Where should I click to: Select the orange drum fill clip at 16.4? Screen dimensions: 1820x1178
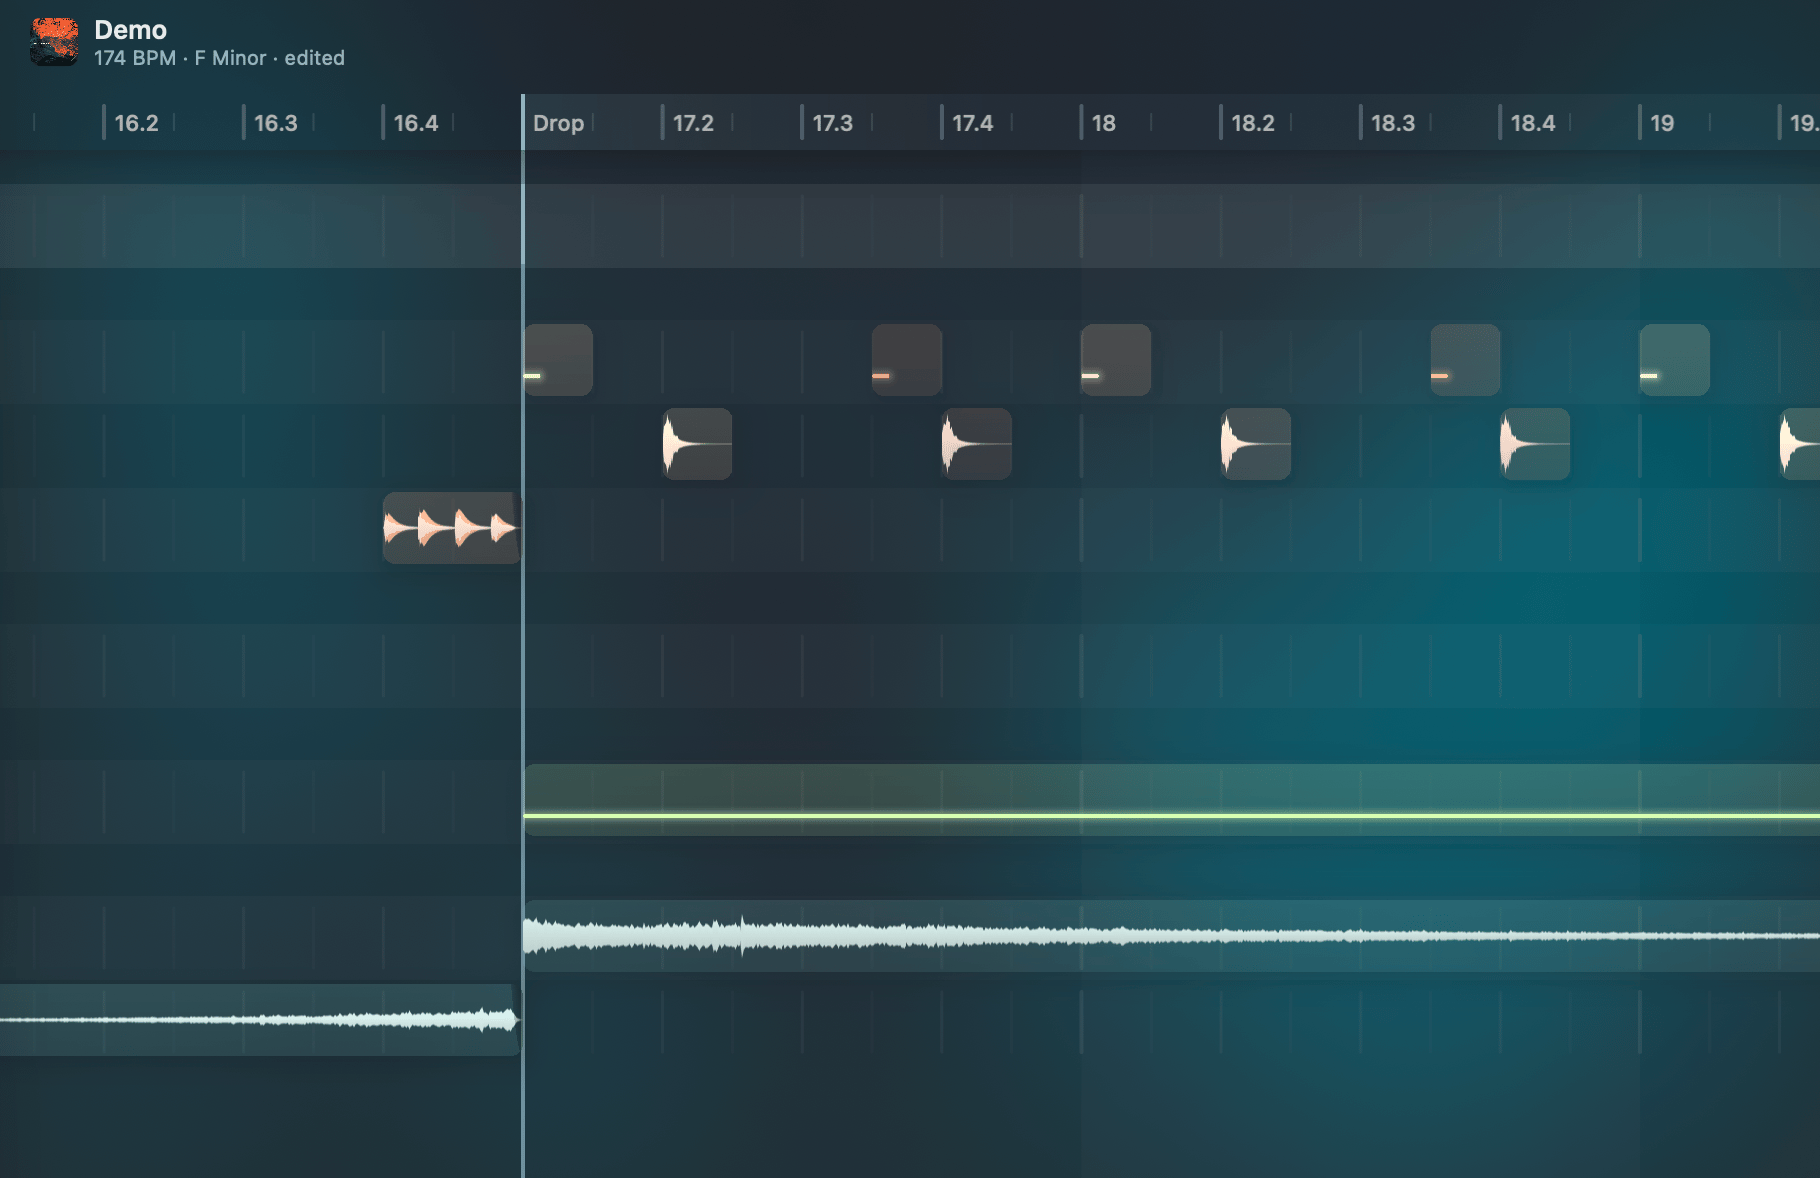[452, 528]
